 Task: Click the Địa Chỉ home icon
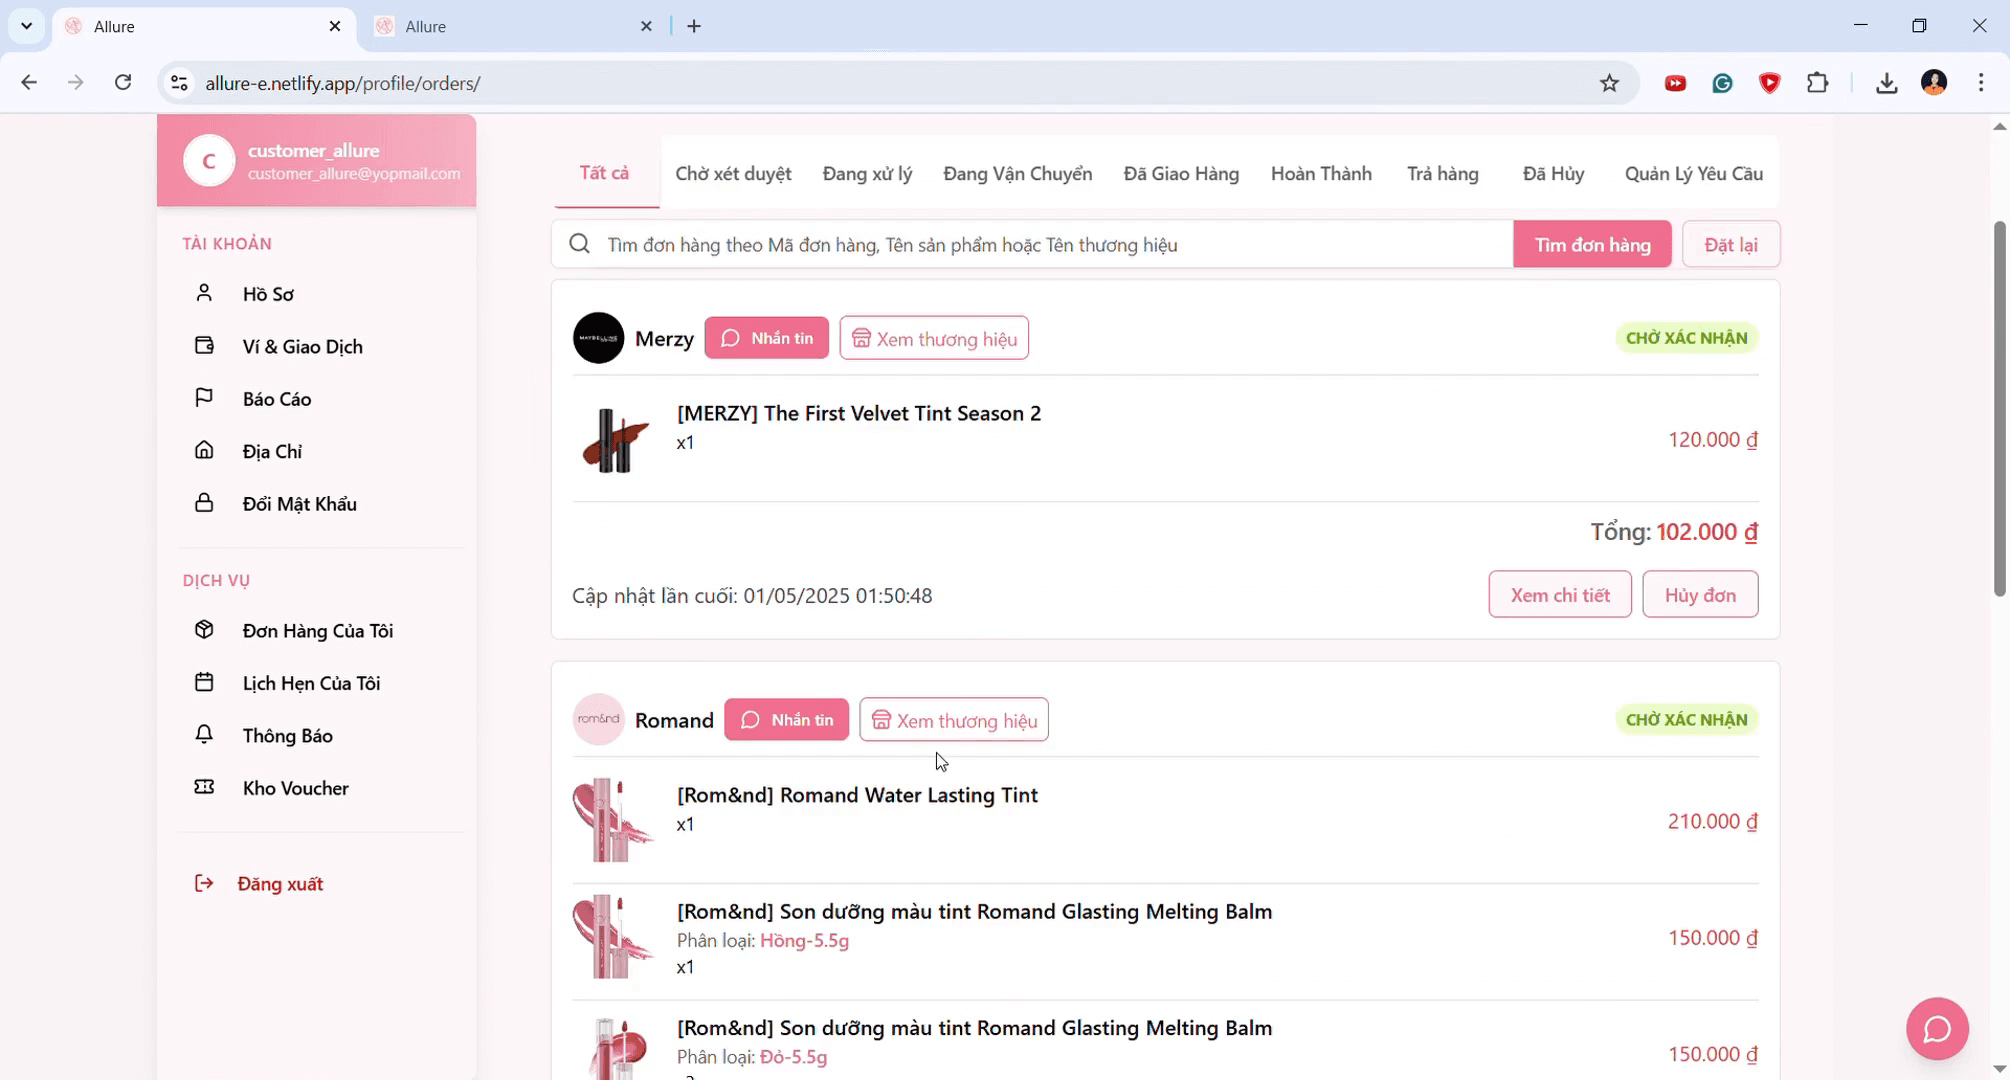[204, 450]
